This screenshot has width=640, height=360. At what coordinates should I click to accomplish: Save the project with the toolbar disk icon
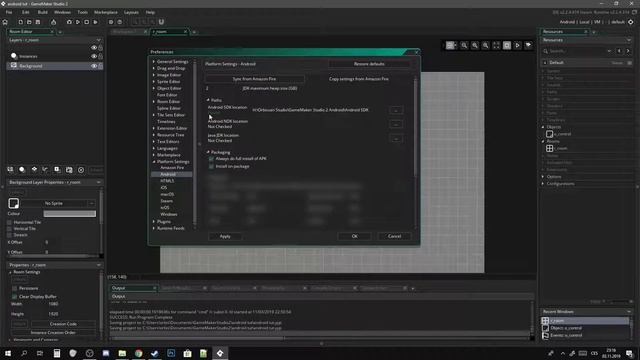(38, 22)
